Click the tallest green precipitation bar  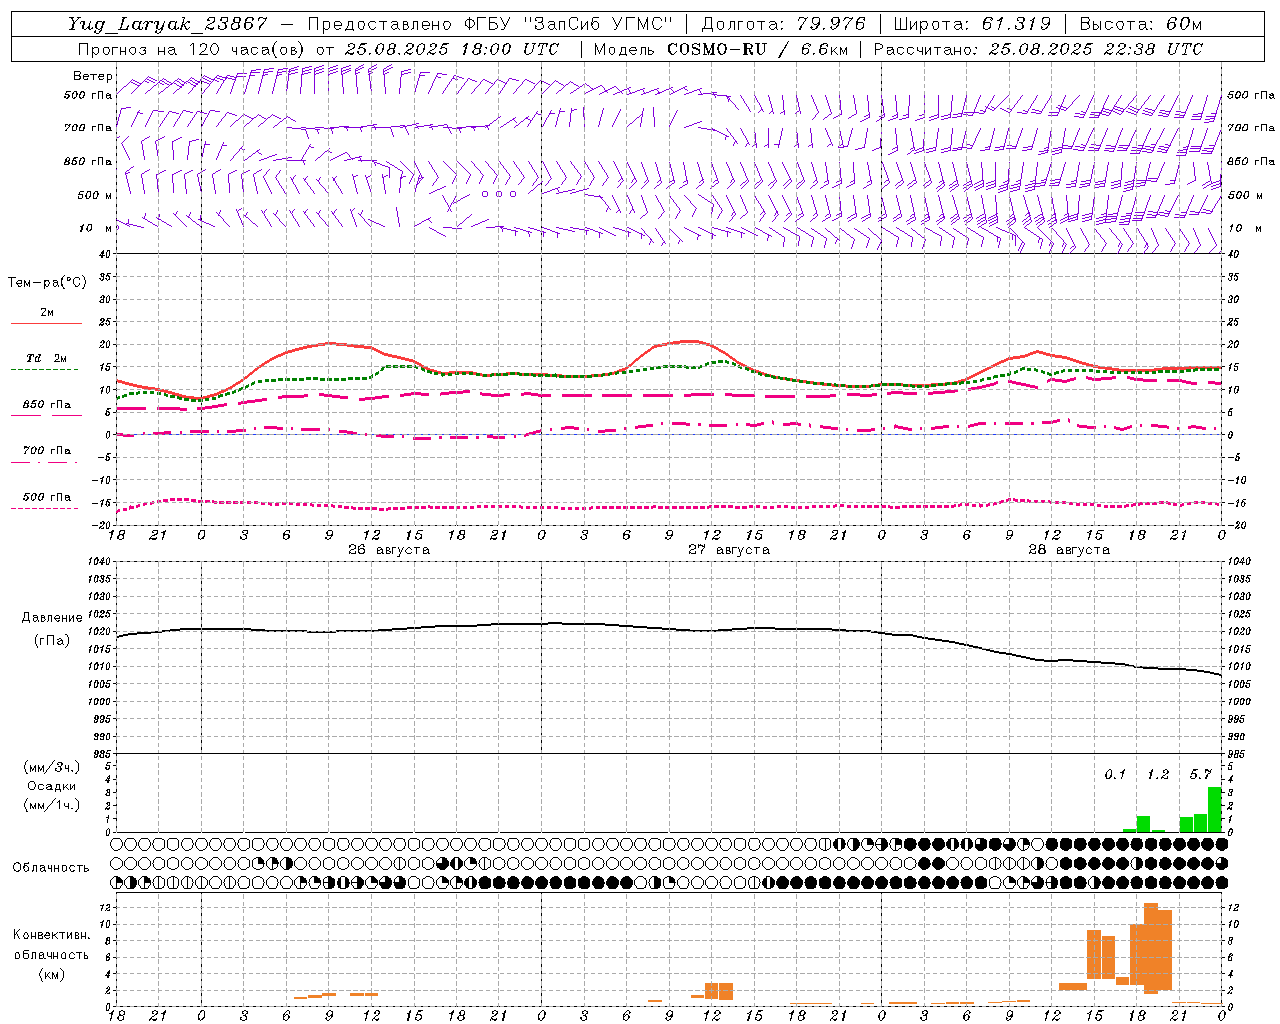point(1215,810)
